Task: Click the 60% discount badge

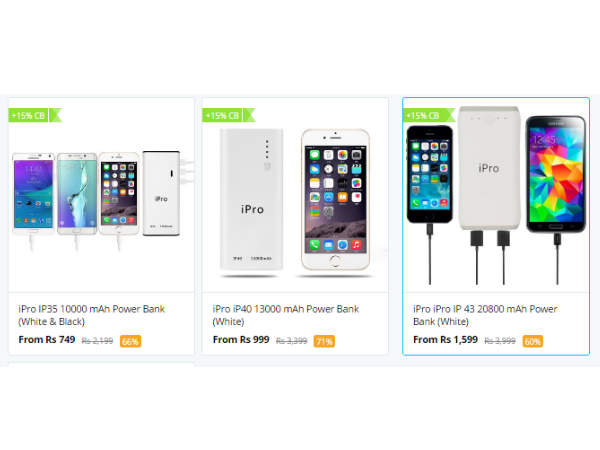Action: click(533, 341)
